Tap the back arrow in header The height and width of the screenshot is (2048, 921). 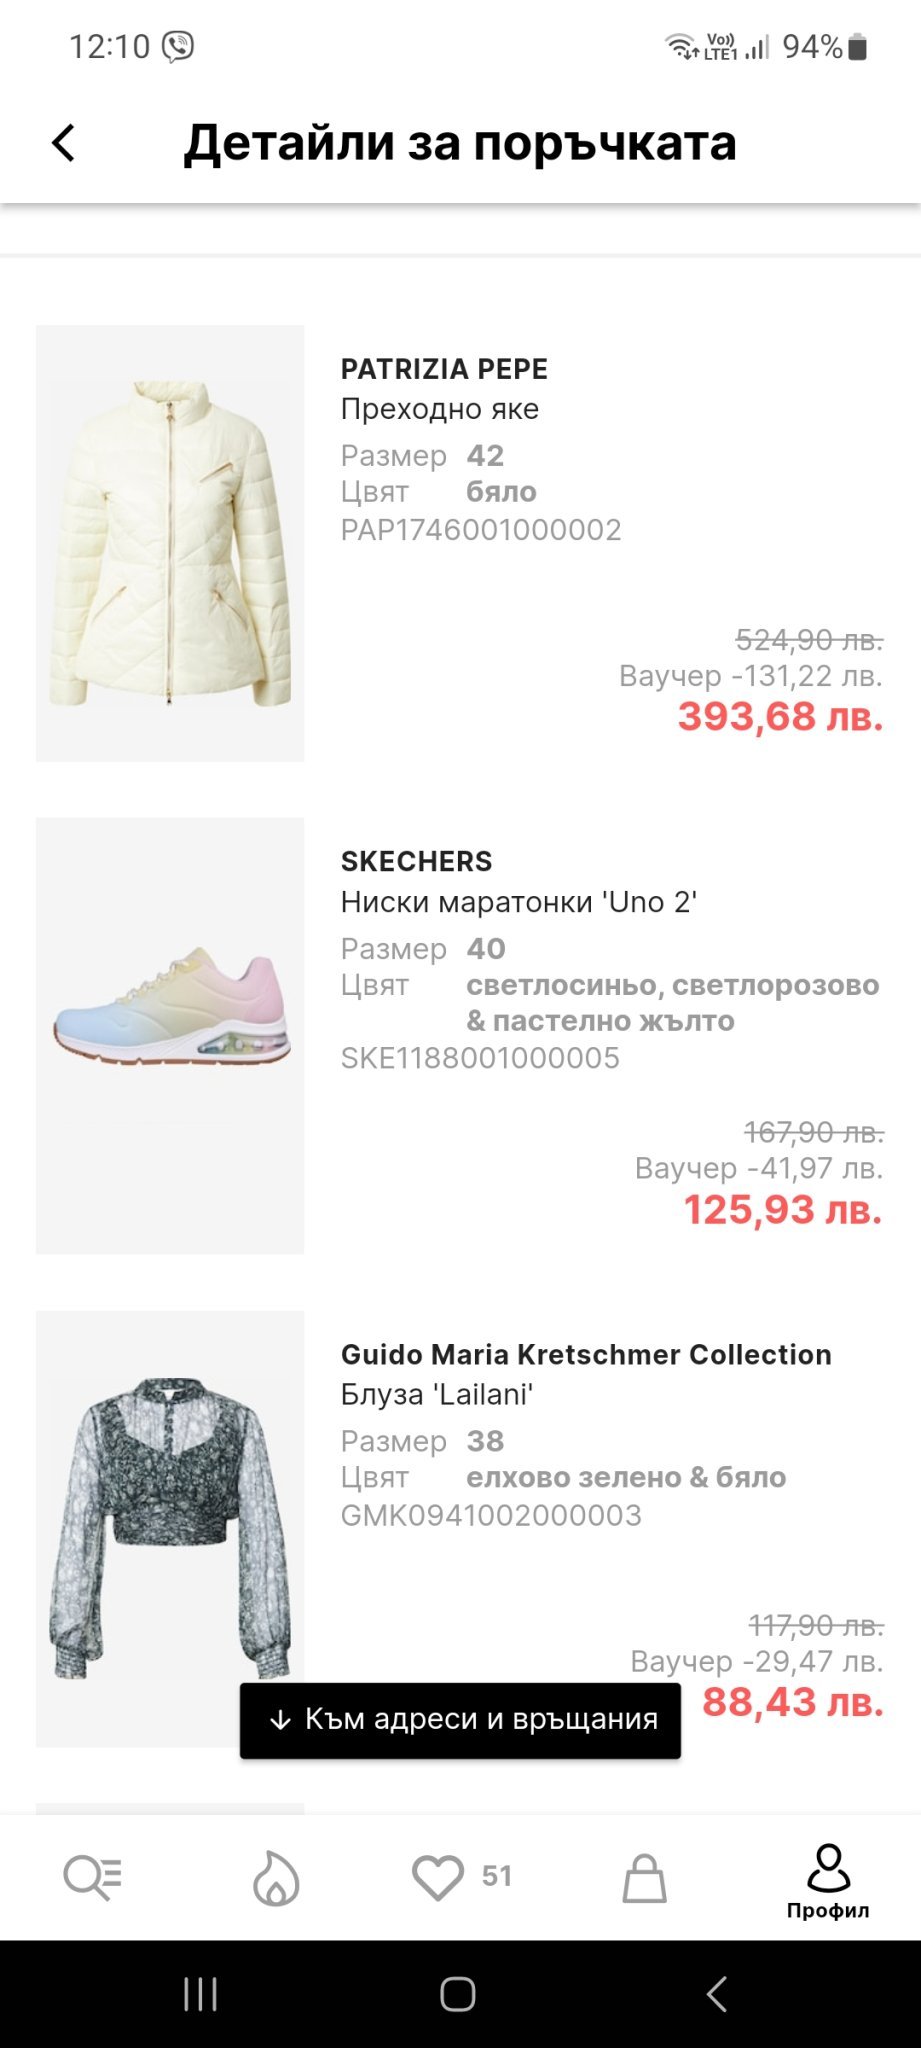click(64, 143)
